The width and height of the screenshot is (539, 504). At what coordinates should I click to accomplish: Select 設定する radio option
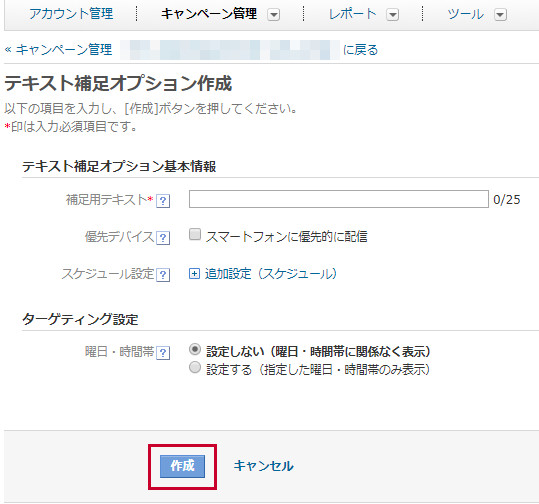coord(195,368)
